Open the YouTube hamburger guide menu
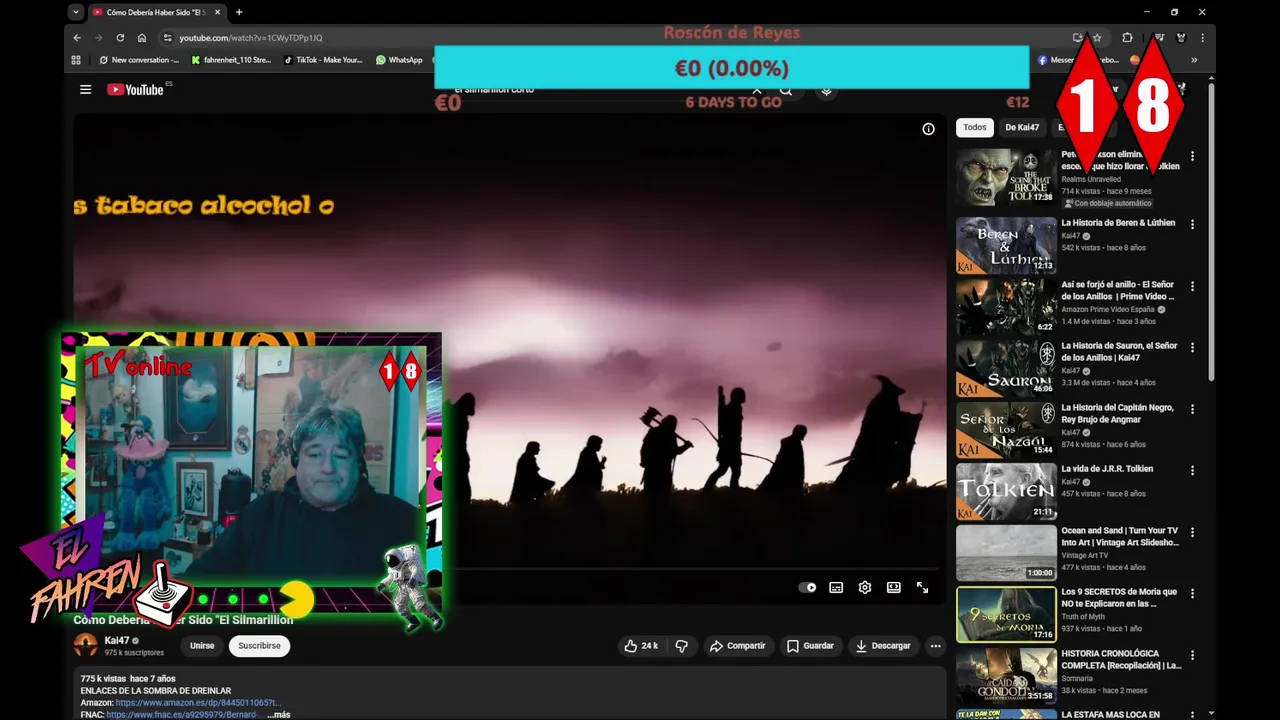 pos(86,89)
